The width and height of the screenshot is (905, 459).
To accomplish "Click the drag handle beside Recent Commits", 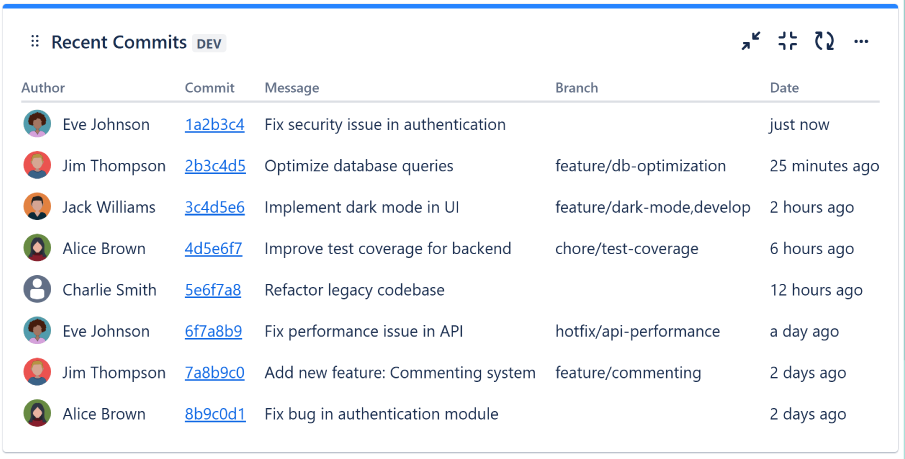I will [x=35, y=42].
